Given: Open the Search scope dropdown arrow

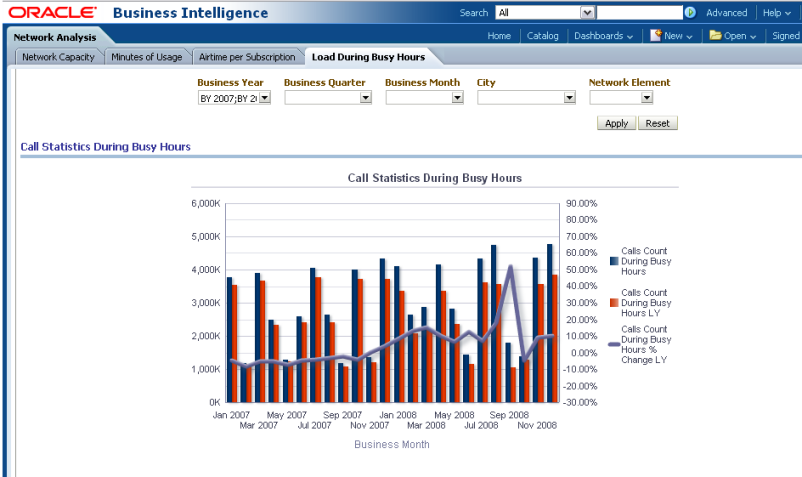Looking at the screenshot, I should click(x=588, y=13).
